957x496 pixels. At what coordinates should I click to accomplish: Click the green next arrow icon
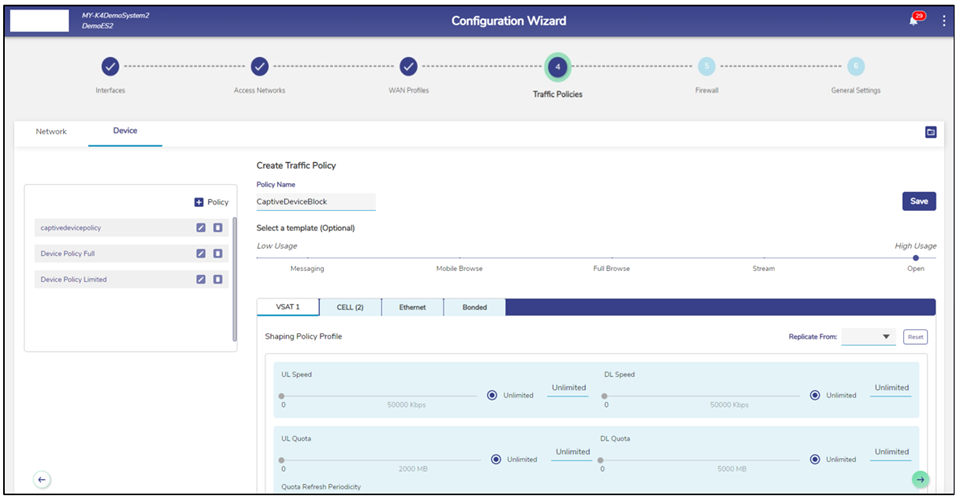[920, 480]
